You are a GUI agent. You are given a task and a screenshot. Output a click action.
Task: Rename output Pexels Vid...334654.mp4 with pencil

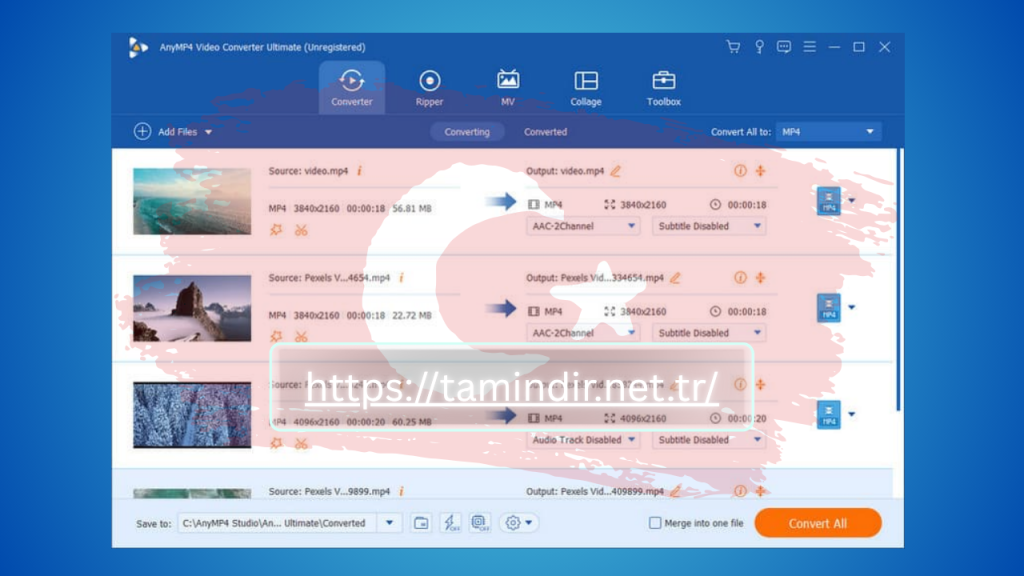pos(675,278)
